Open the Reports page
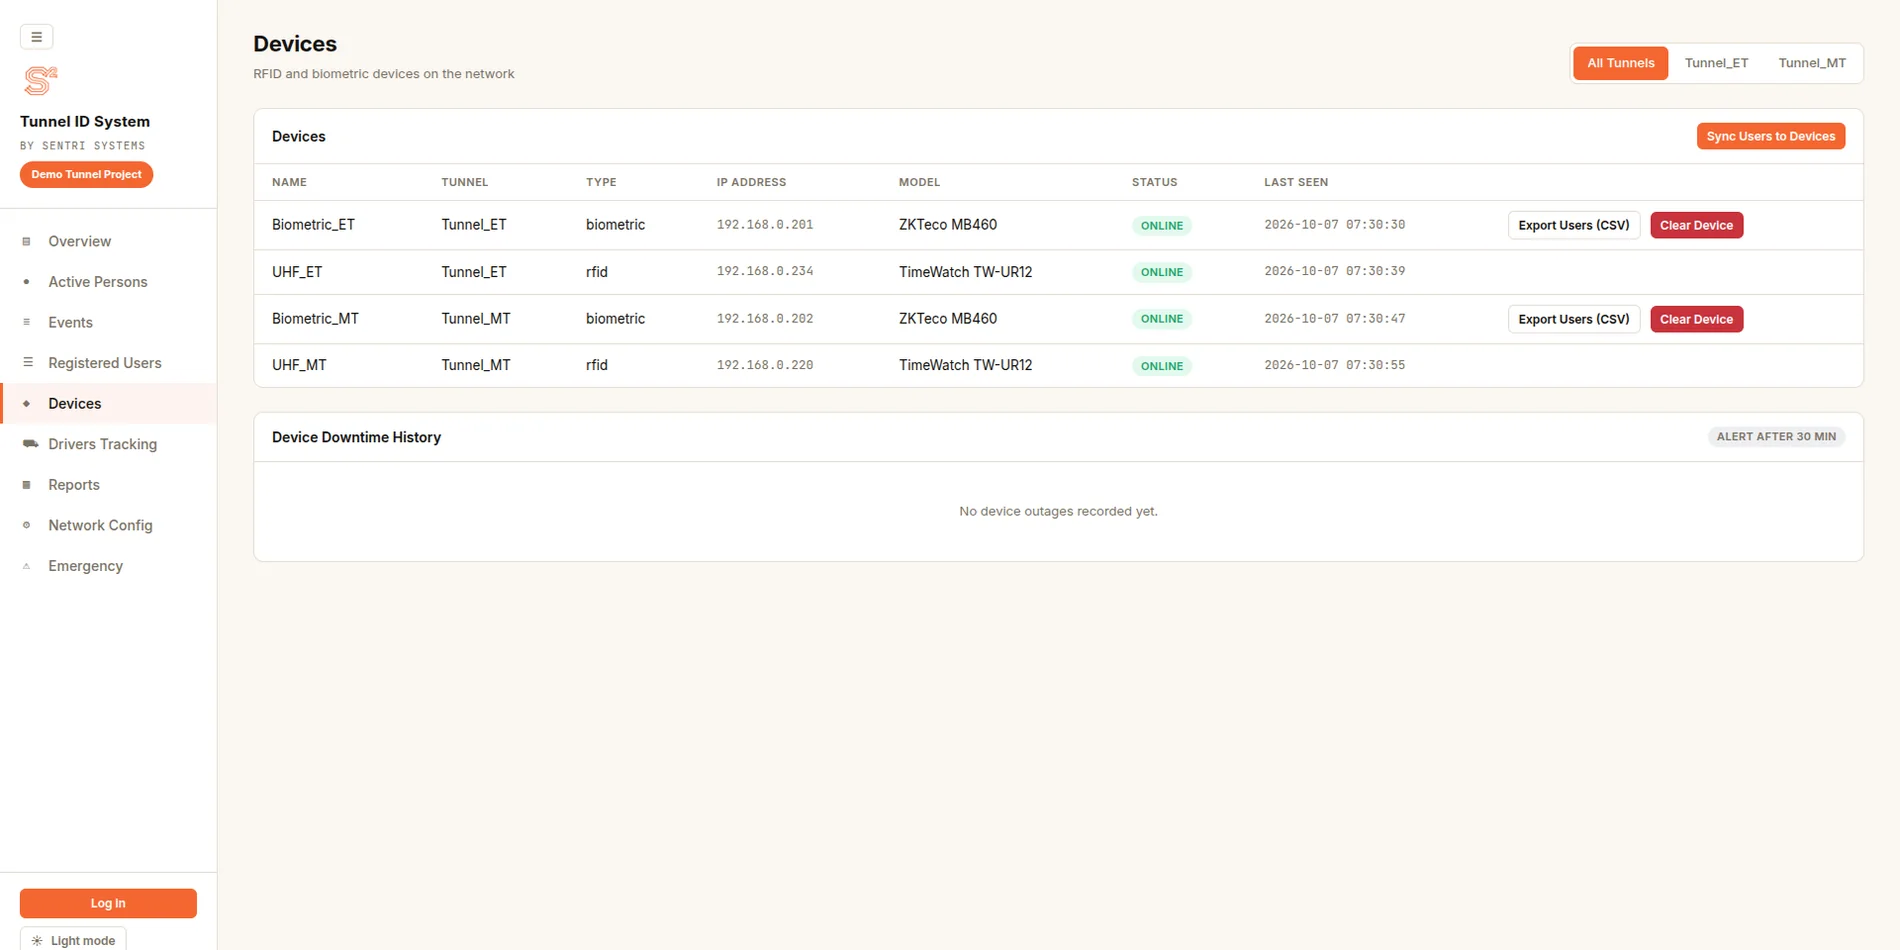 [x=108, y=485]
